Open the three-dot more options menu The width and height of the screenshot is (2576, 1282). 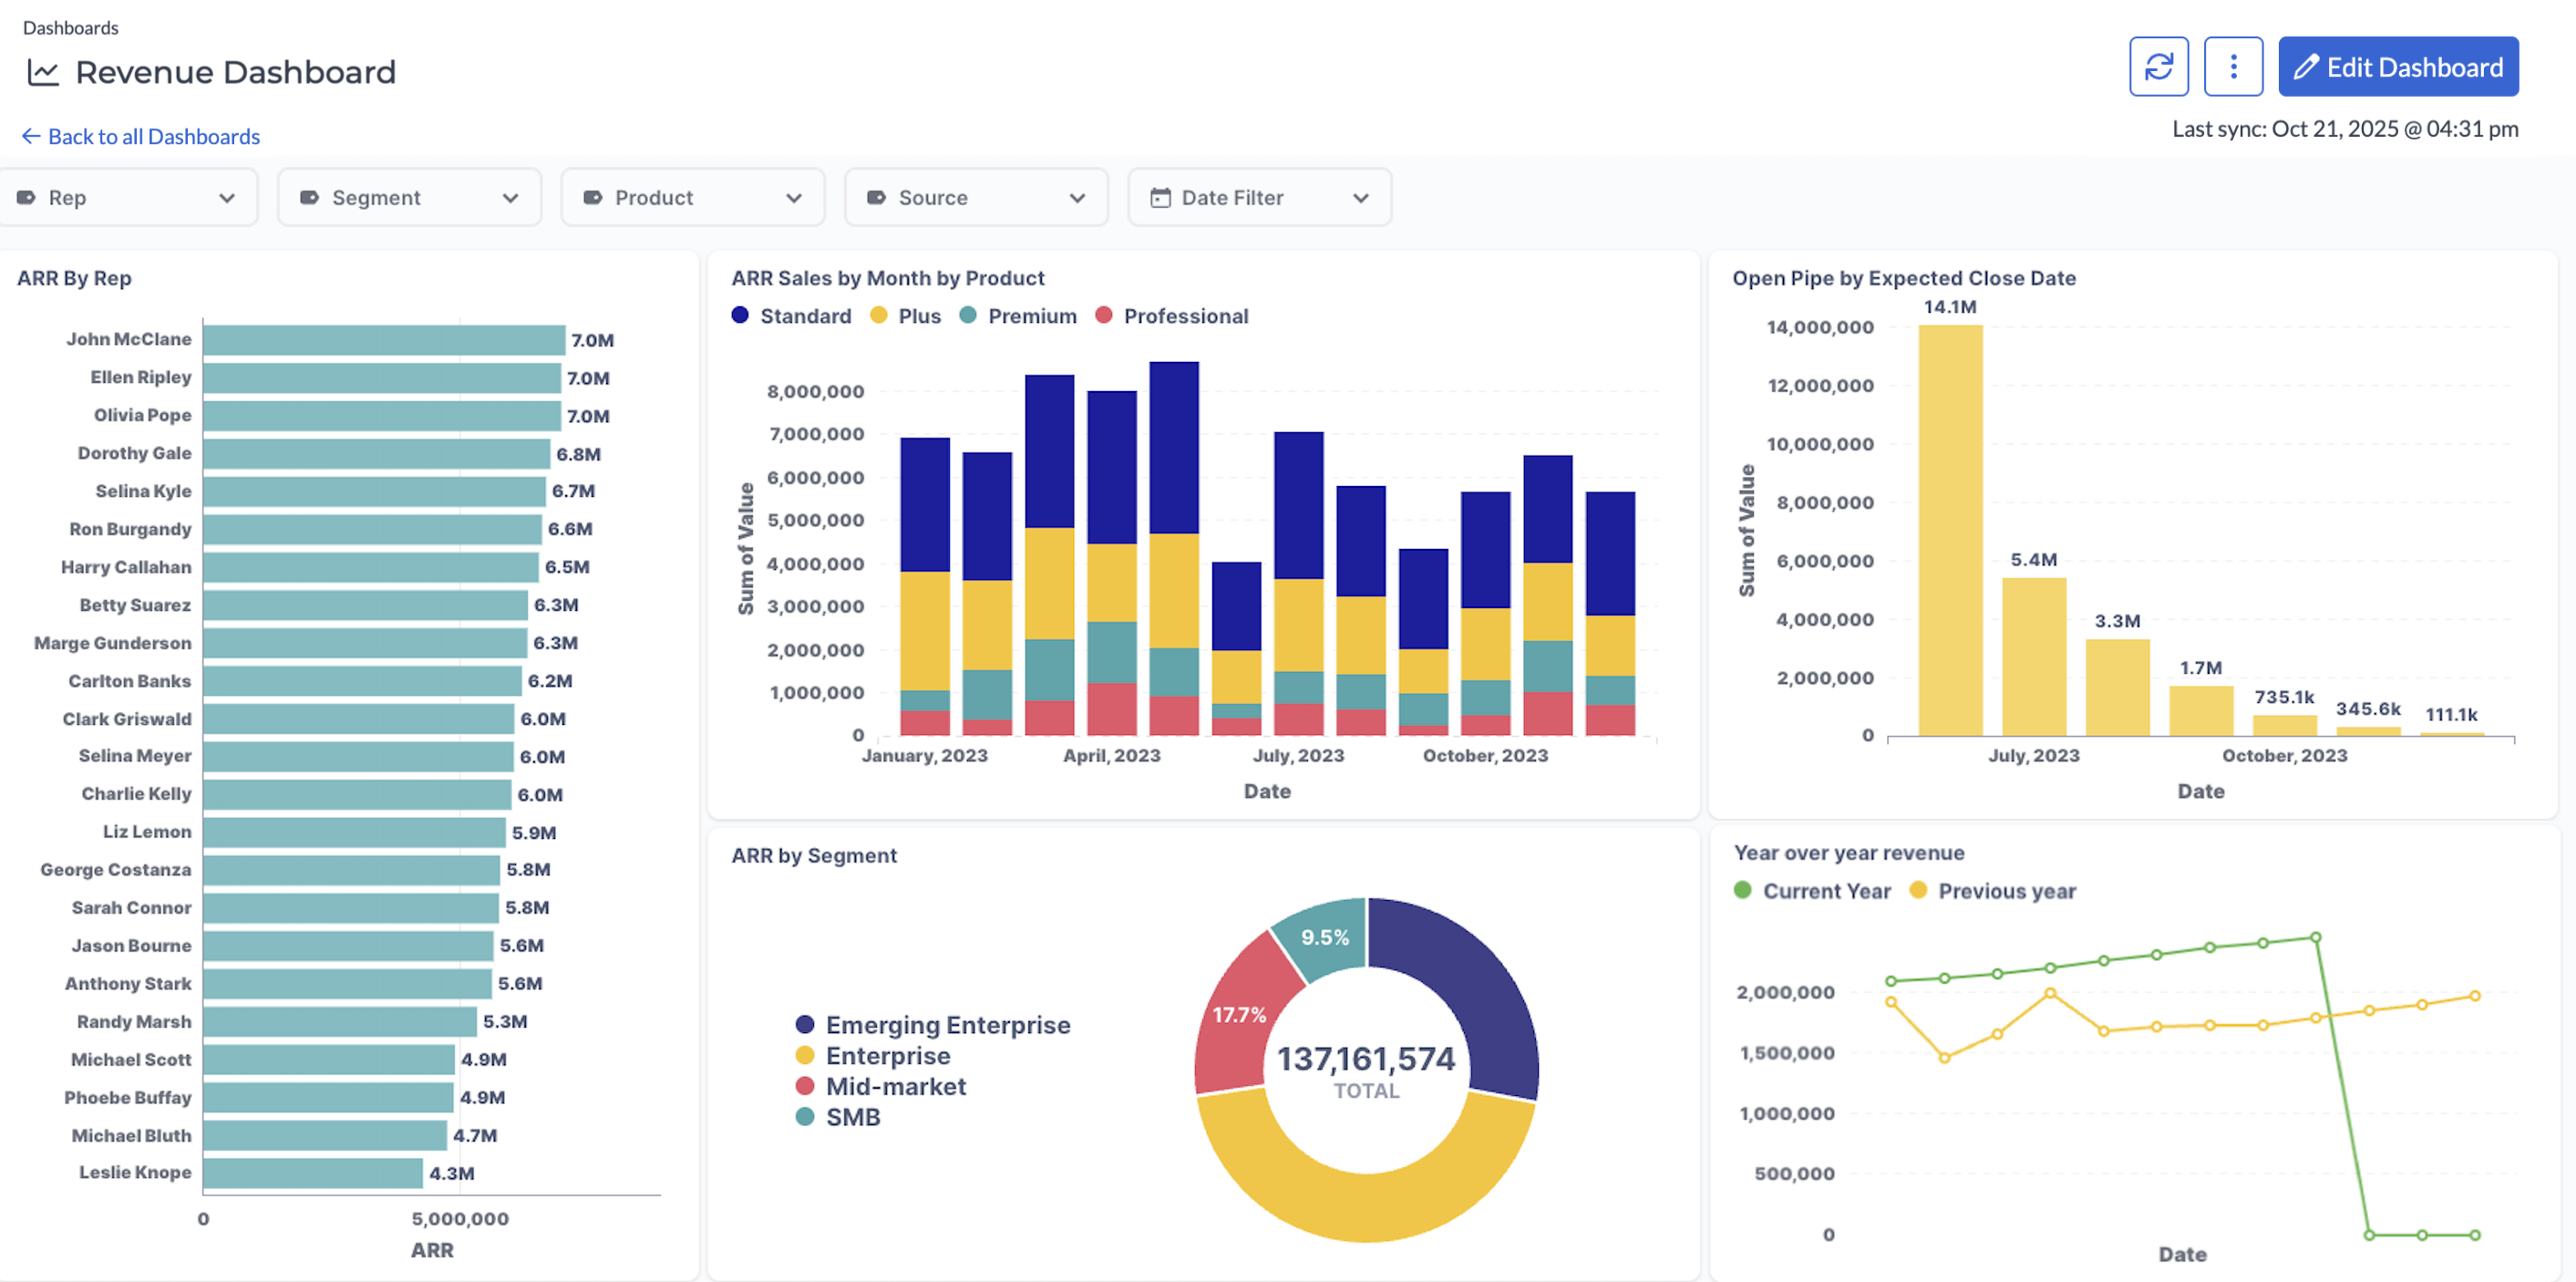pos(2232,67)
